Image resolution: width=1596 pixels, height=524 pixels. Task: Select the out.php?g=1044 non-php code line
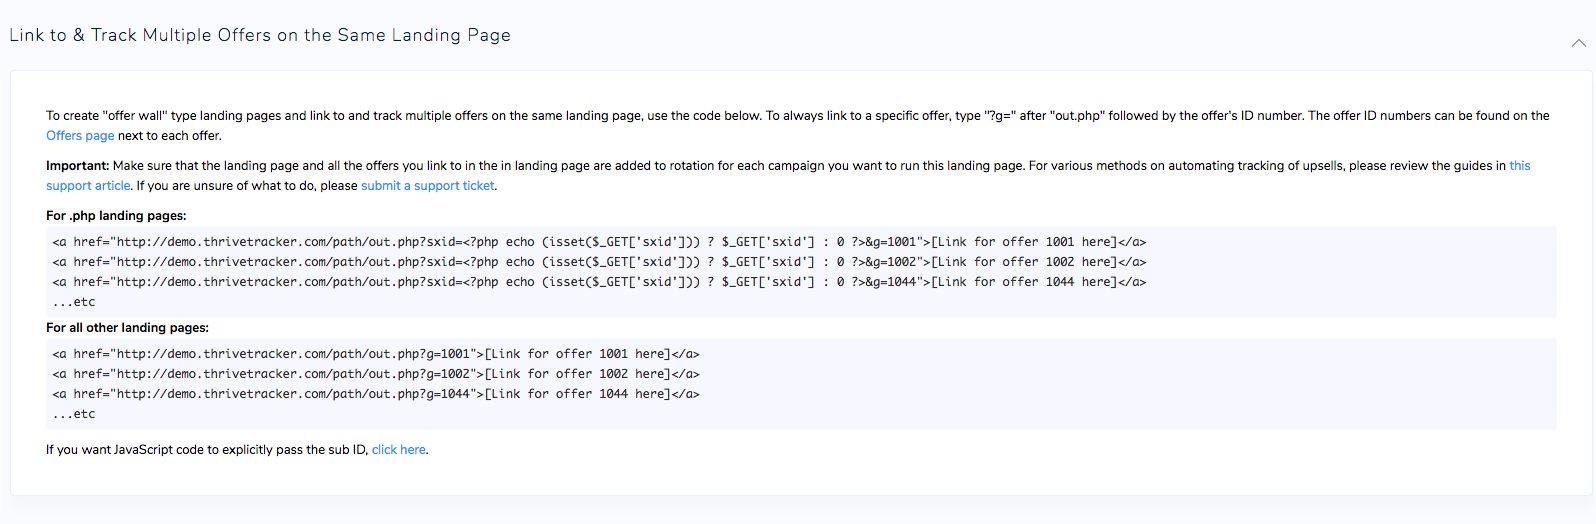click(376, 394)
